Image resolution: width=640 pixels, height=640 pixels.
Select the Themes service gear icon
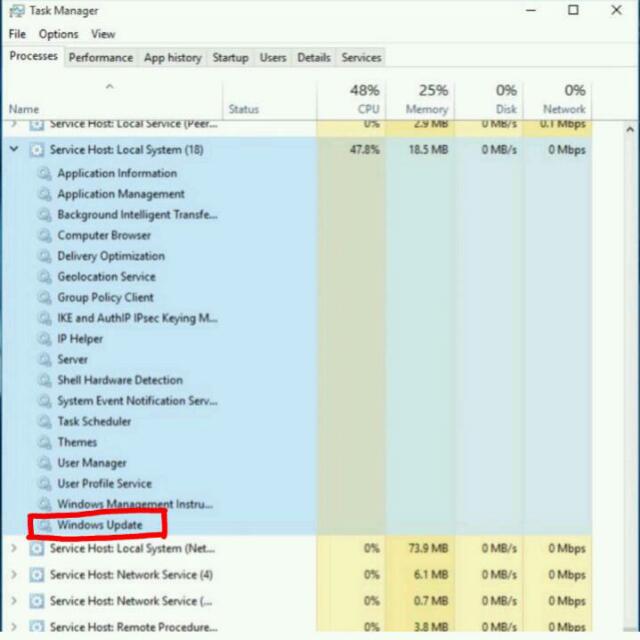click(44, 442)
